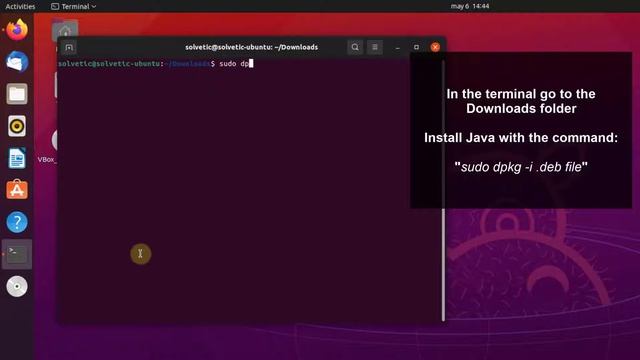
Task: Open Rhythmbox music player
Action: (x=17, y=126)
